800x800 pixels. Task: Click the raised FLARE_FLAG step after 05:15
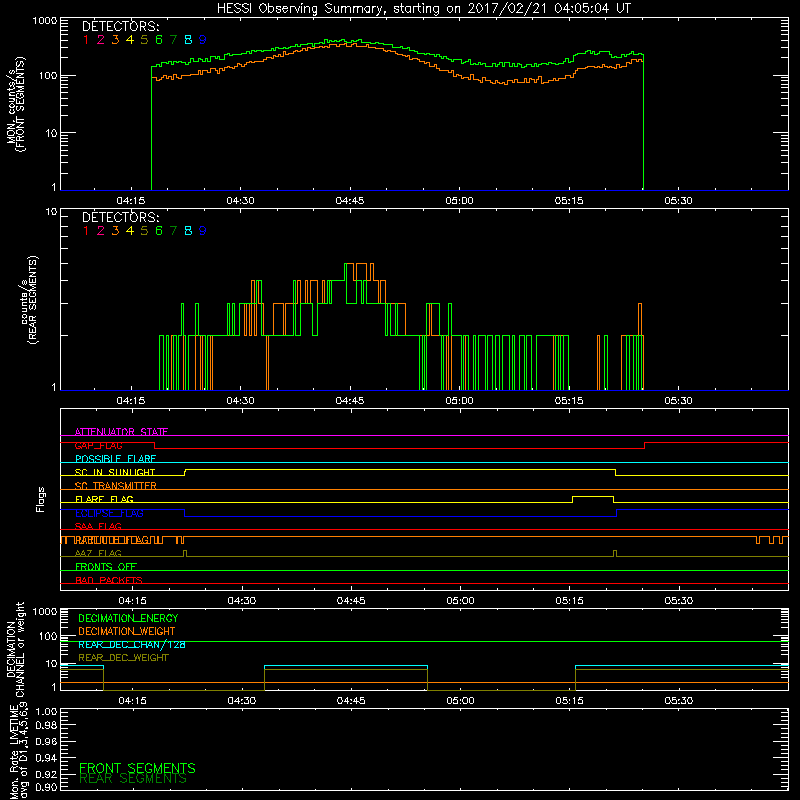click(x=593, y=497)
